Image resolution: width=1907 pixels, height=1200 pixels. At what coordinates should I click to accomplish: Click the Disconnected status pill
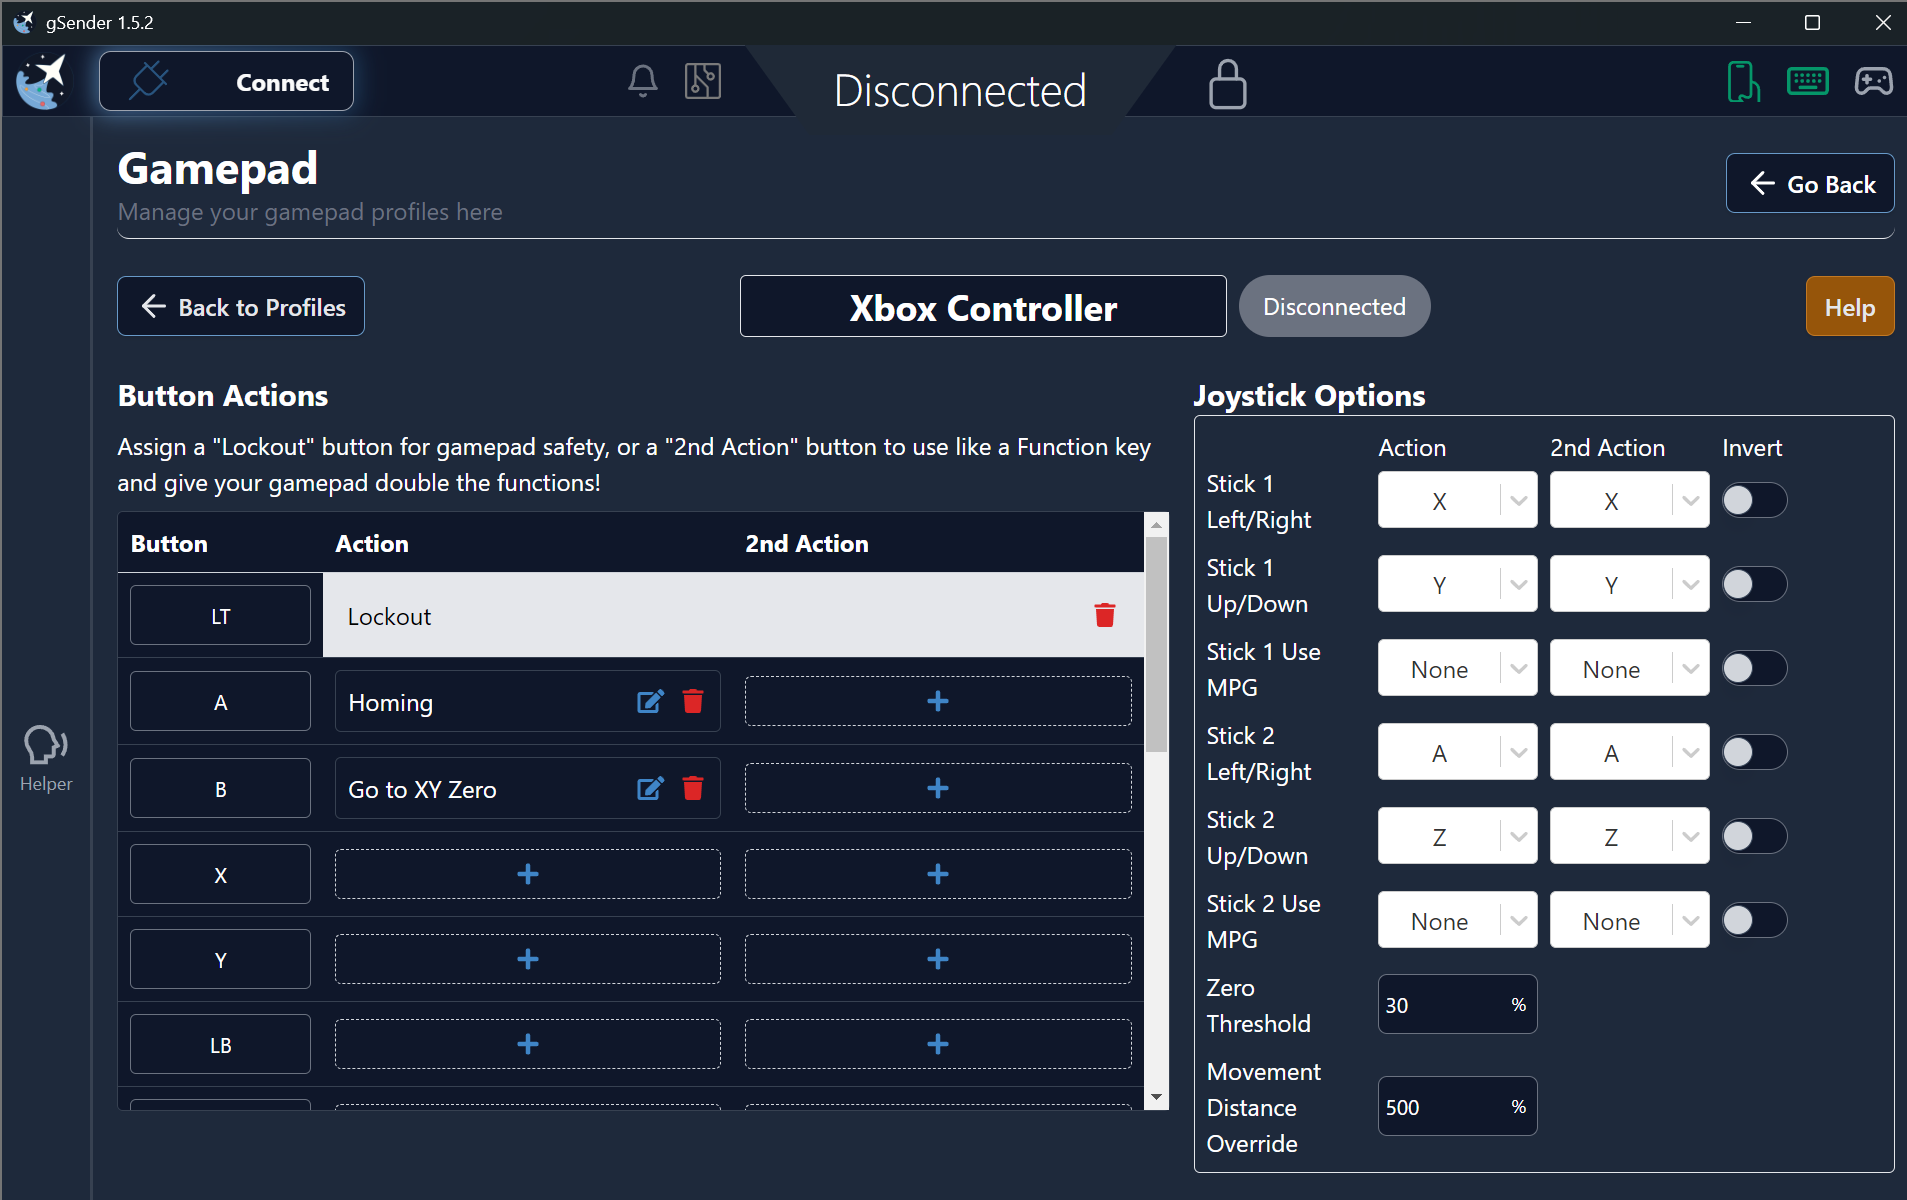pos(1334,306)
